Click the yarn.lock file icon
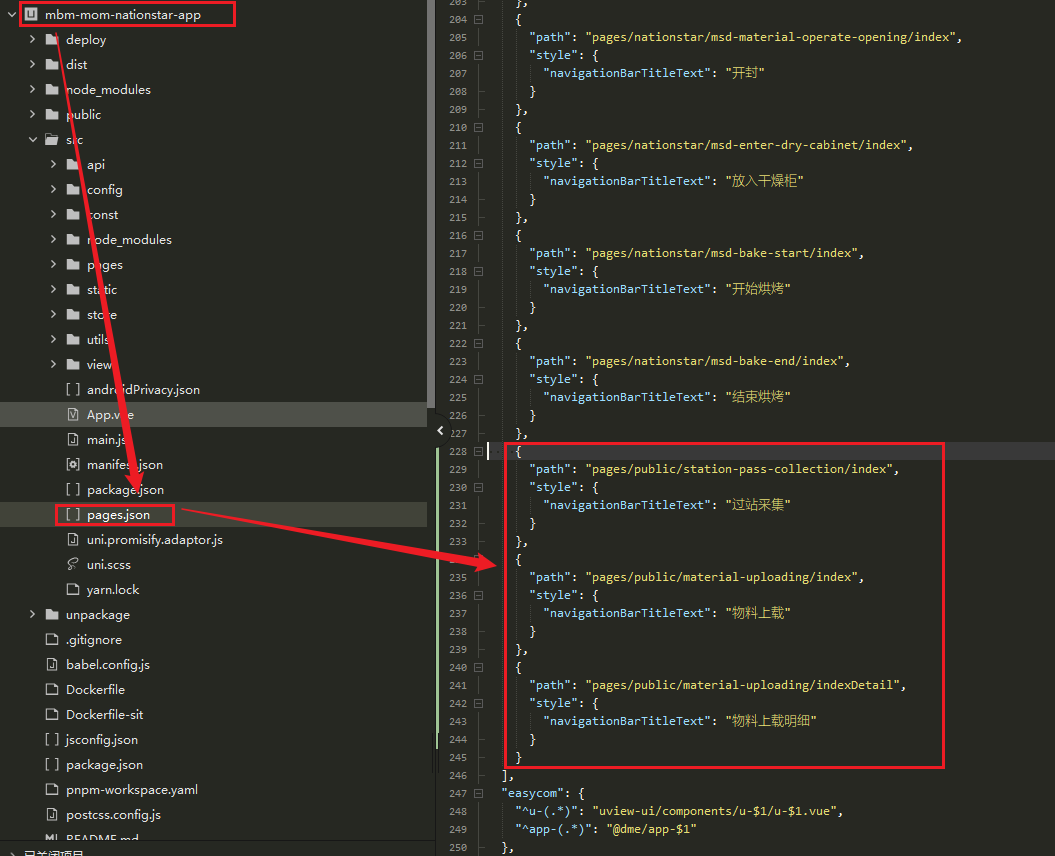Image resolution: width=1055 pixels, height=856 pixels. [x=72, y=590]
